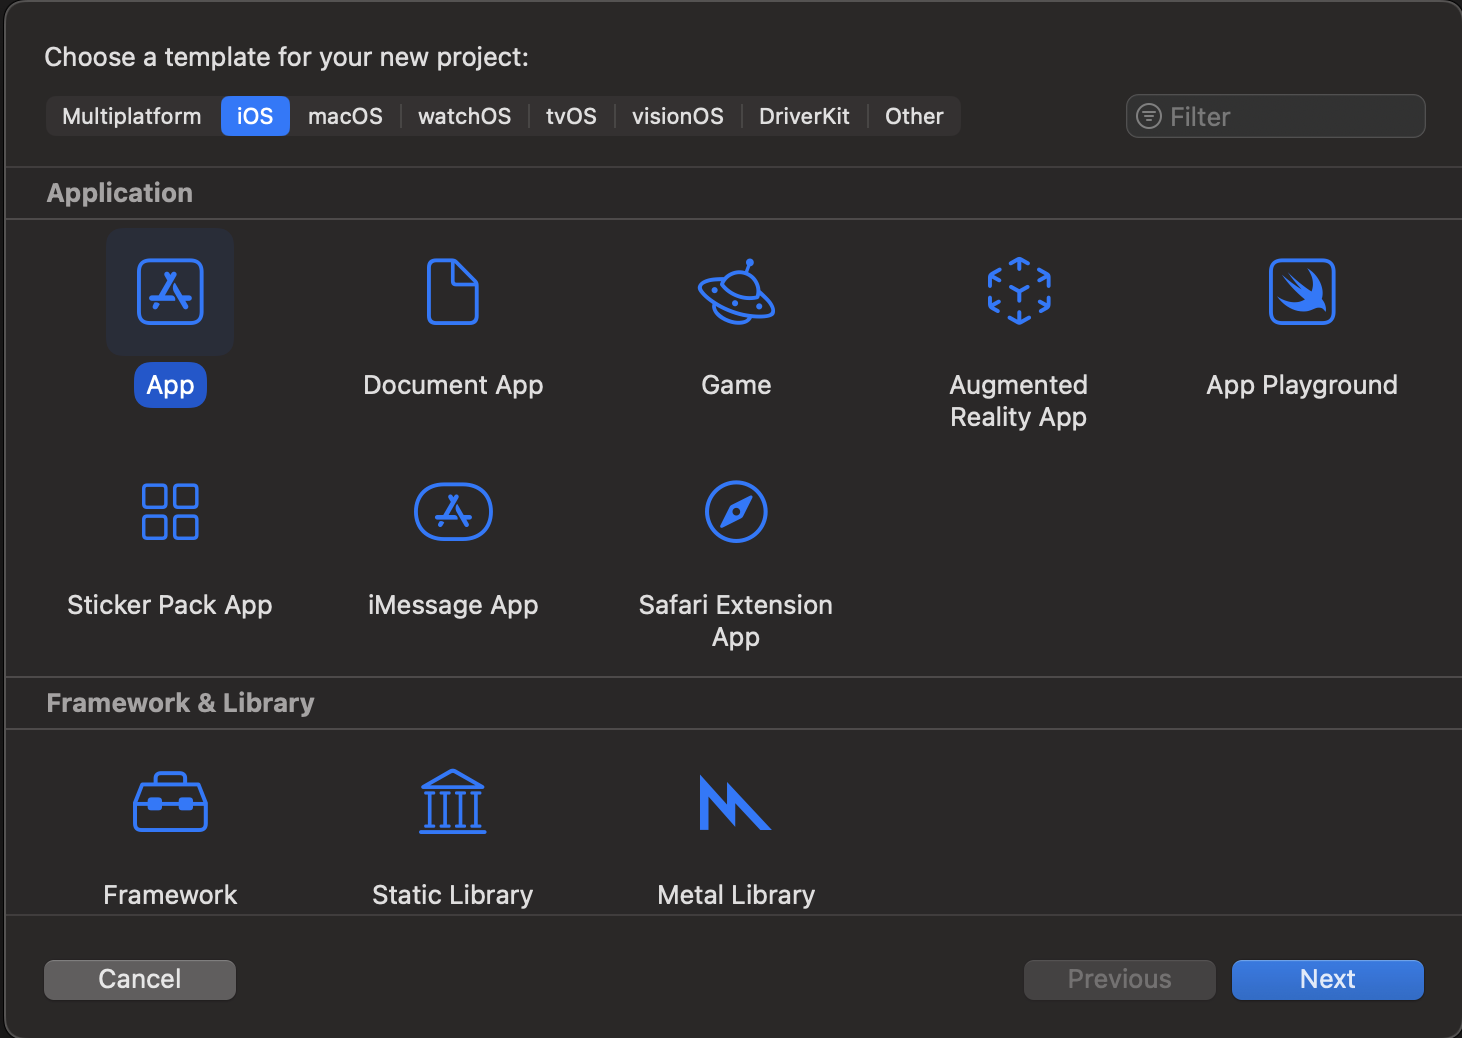1462x1038 pixels.
Task: Select the App template icon
Action: coord(170,292)
